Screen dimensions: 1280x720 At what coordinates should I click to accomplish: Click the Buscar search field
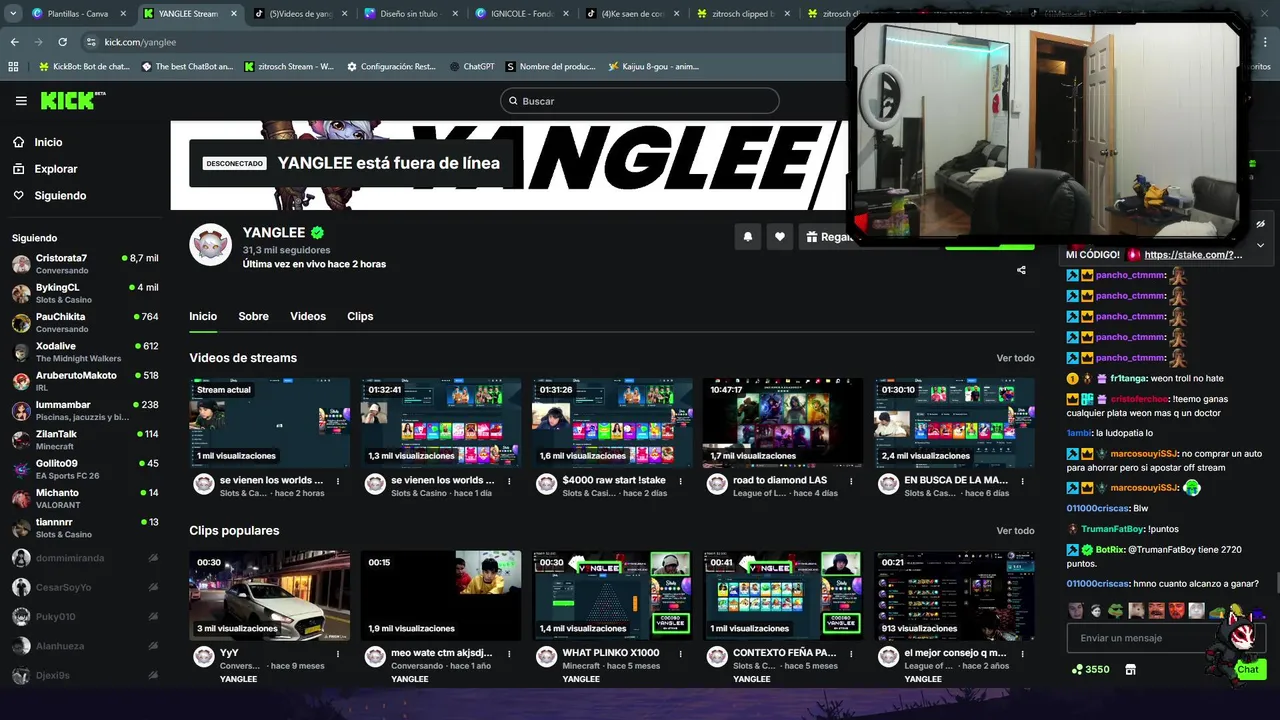pyautogui.click(x=640, y=101)
